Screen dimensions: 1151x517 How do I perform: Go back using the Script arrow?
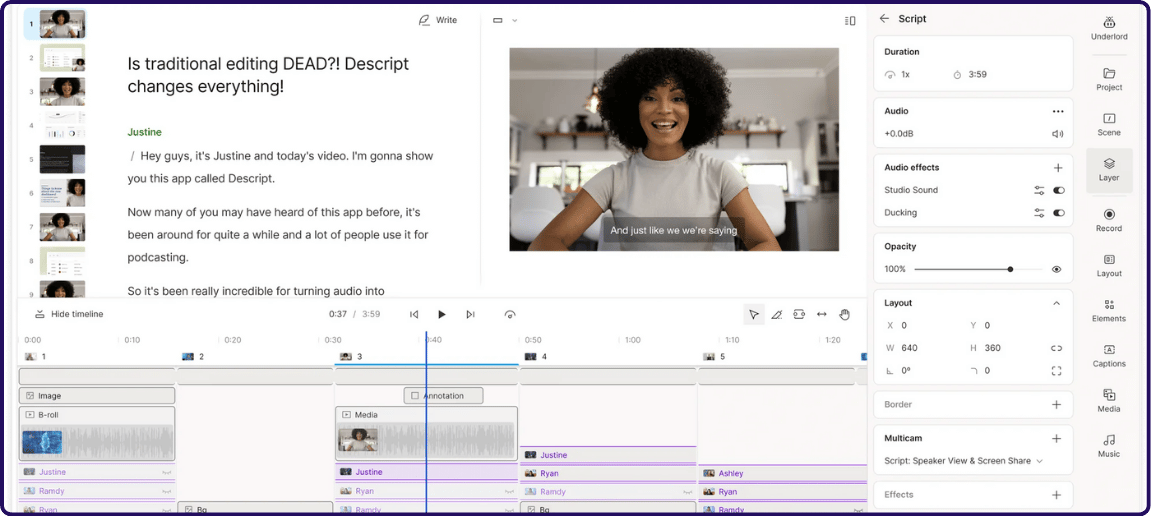884,18
